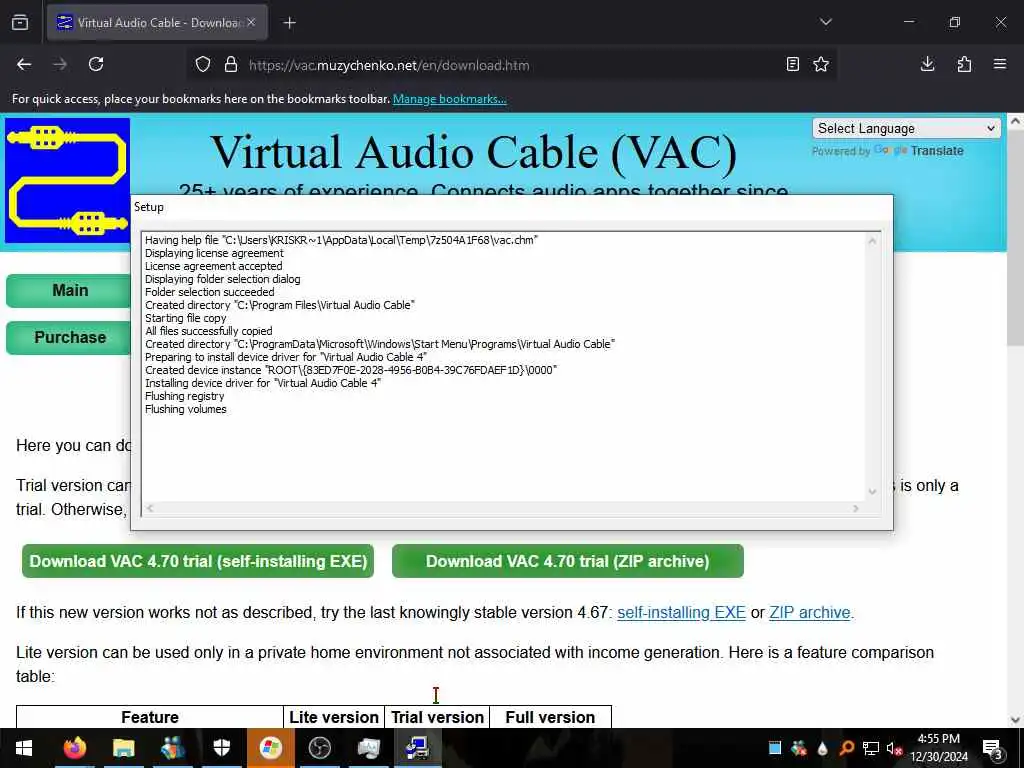Click the Trial version table header
This screenshot has width=1024, height=768.
[x=437, y=717]
